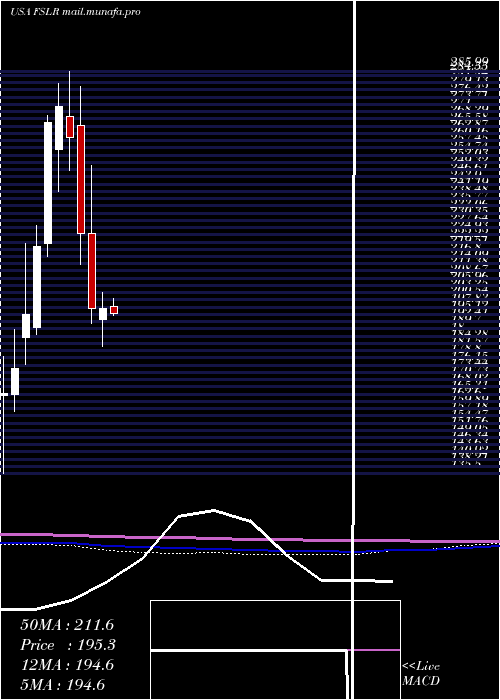Screen dimensions: 500x700
Task: Click the tallest white candlestick body
Action: [x=48, y=183]
